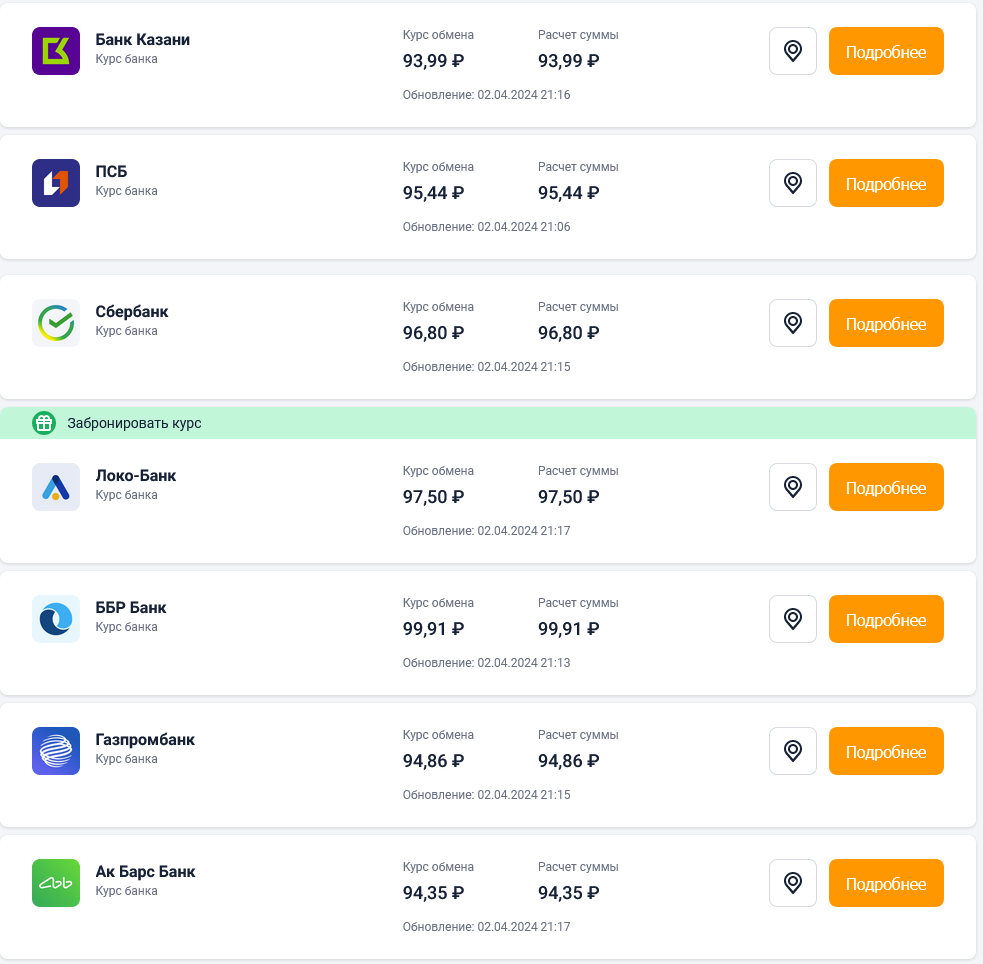Click Подробнее for Банк Казани
The image size is (983, 964).
[x=886, y=51]
